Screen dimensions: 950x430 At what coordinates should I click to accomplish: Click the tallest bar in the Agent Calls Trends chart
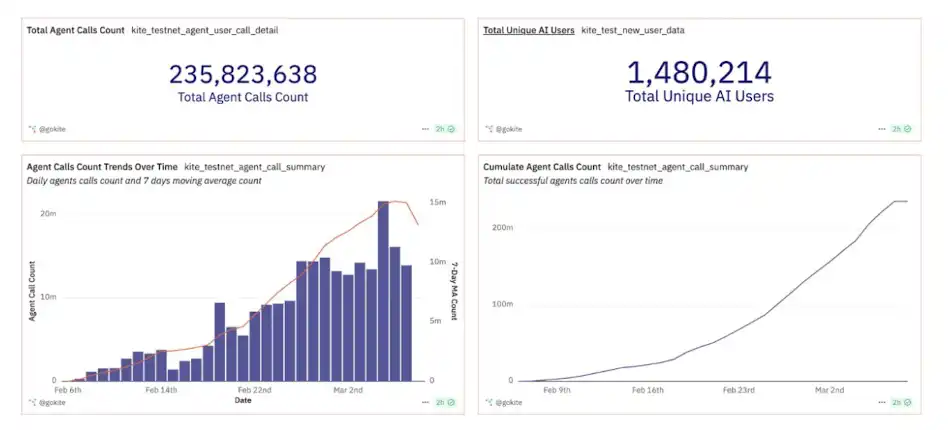tap(383, 290)
